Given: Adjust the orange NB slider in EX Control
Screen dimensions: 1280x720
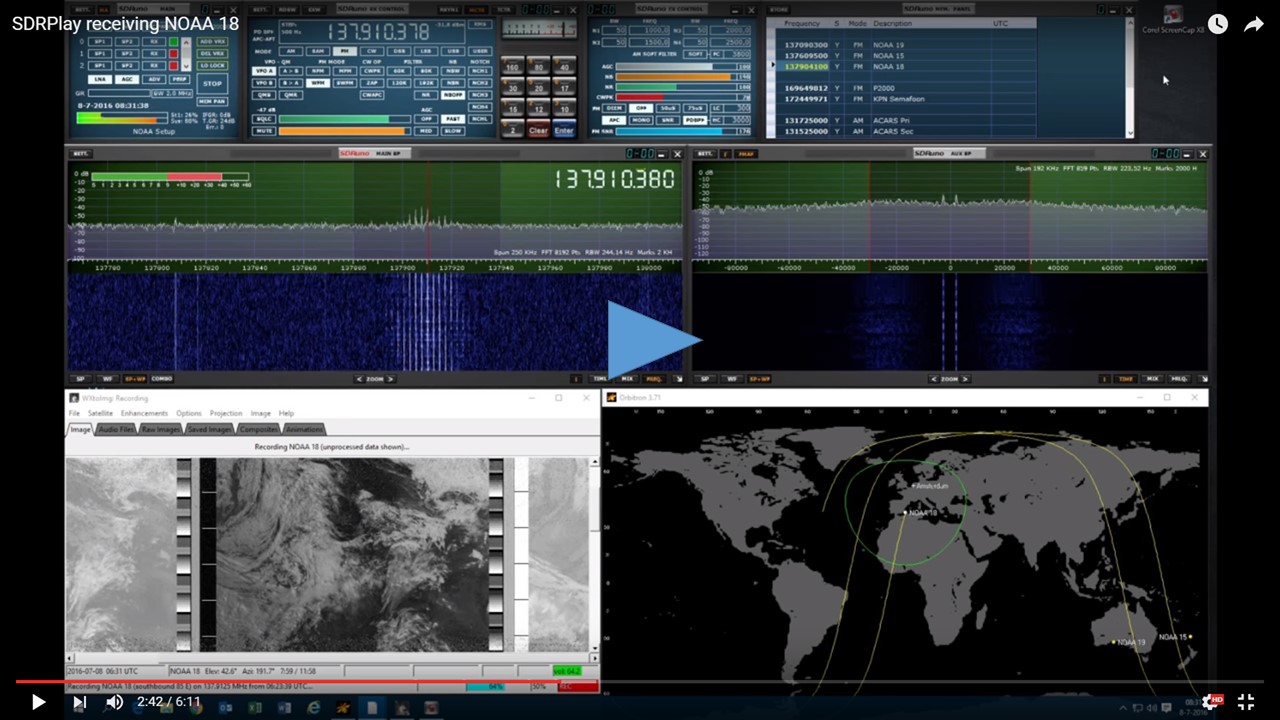Looking at the screenshot, I should tap(677, 77).
